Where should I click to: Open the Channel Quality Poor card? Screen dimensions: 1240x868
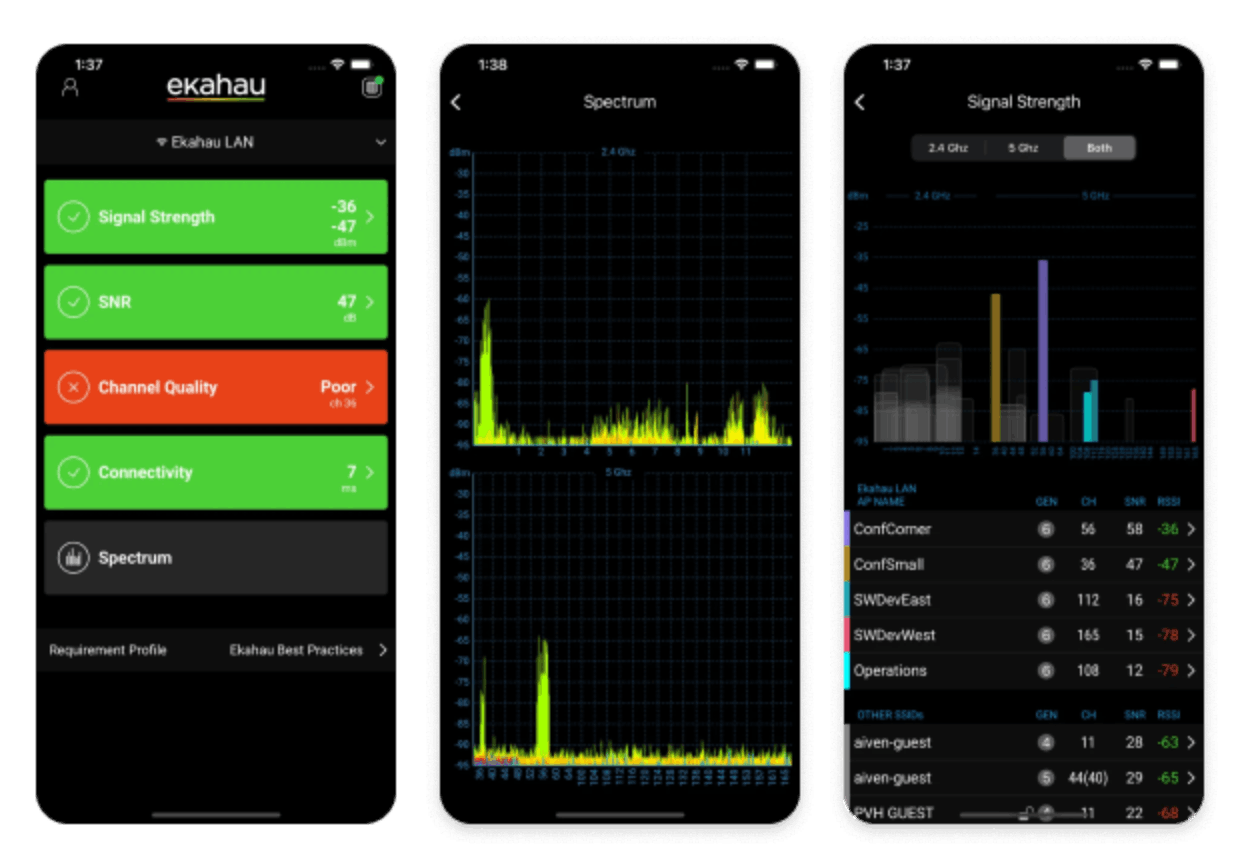(216, 387)
